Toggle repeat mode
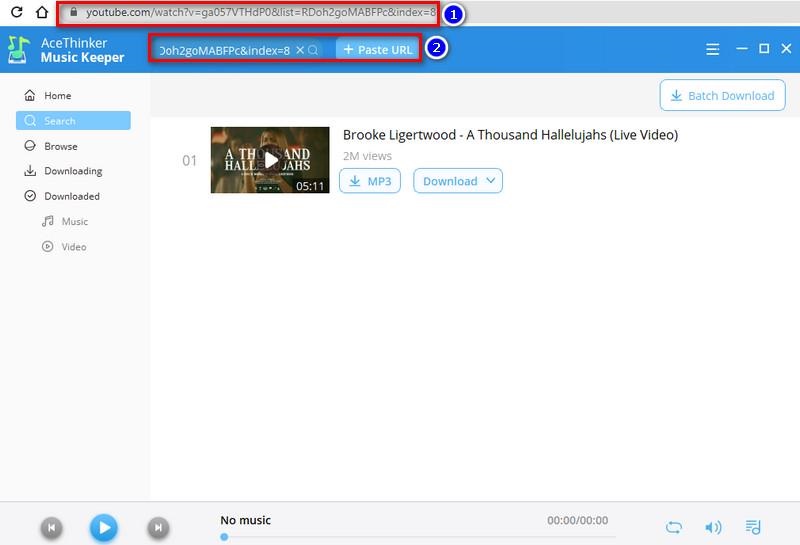800x545 pixels. [673, 527]
